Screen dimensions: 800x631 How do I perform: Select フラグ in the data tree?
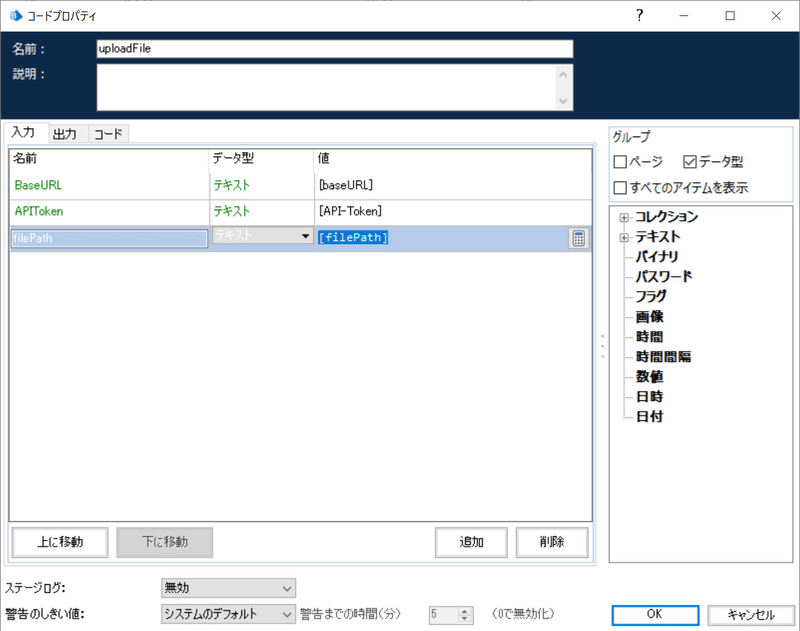pyautogui.click(x=651, y=296)
